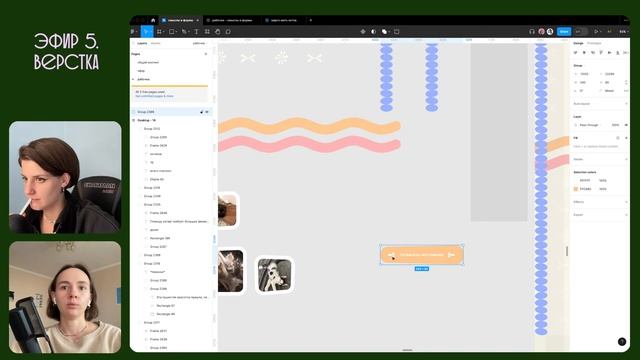The width and height of the screenshot is (640, 360).
Task: Click the width input field
Action: [x=584, y=82]
